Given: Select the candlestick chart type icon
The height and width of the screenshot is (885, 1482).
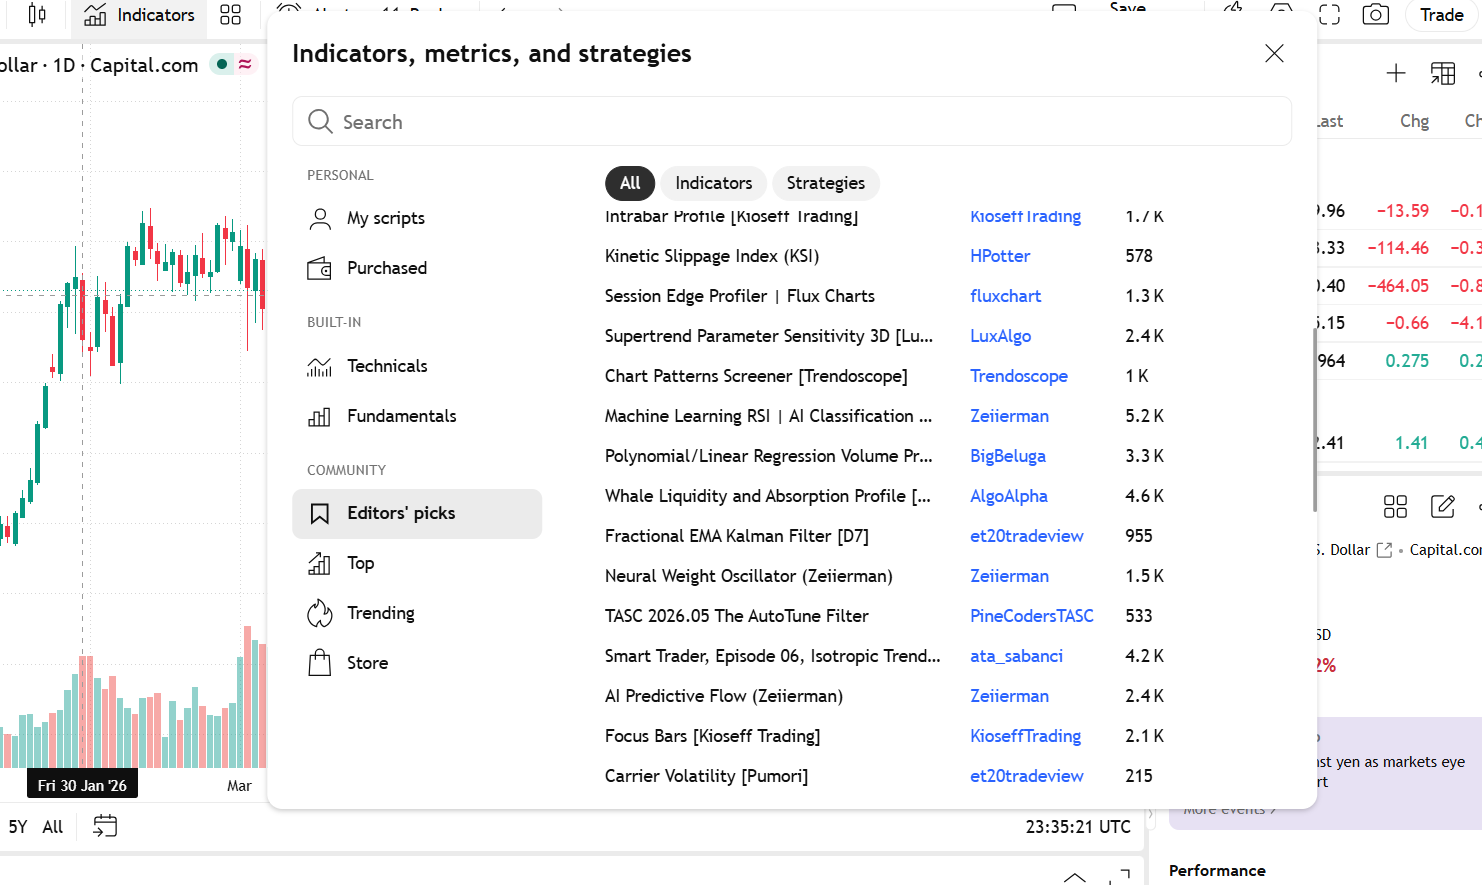Looking at the screenshot, I should click(x=37, y=15).
